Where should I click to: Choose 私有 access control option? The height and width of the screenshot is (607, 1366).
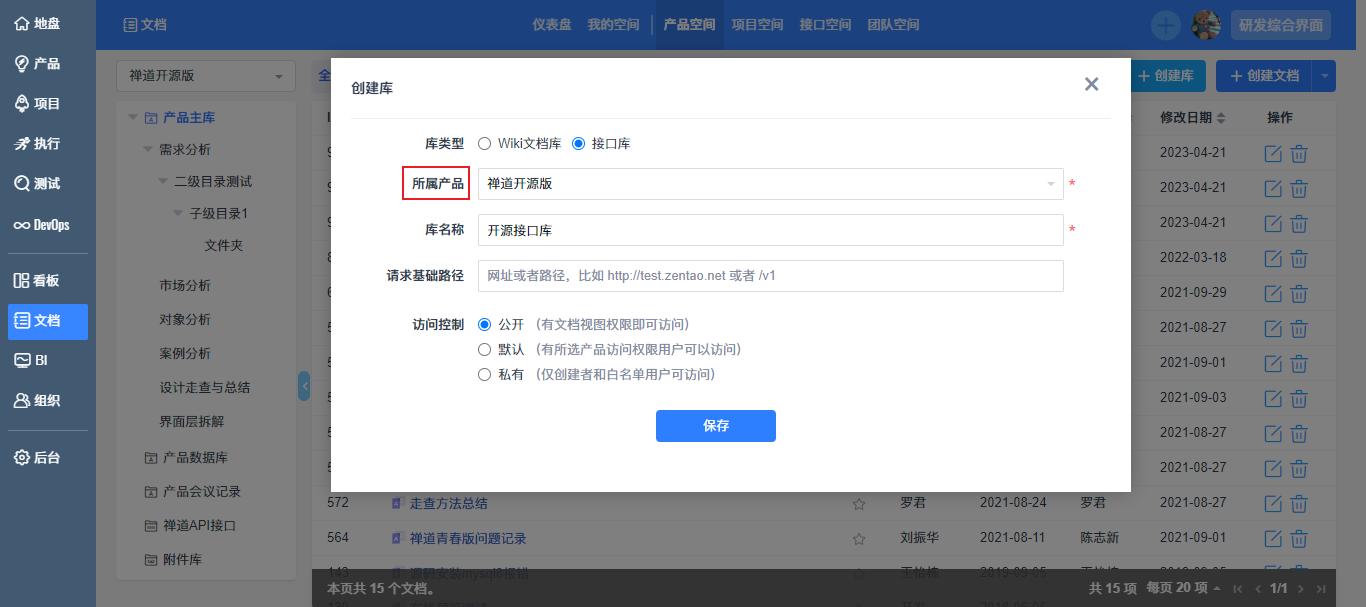[x=485, y=375]
